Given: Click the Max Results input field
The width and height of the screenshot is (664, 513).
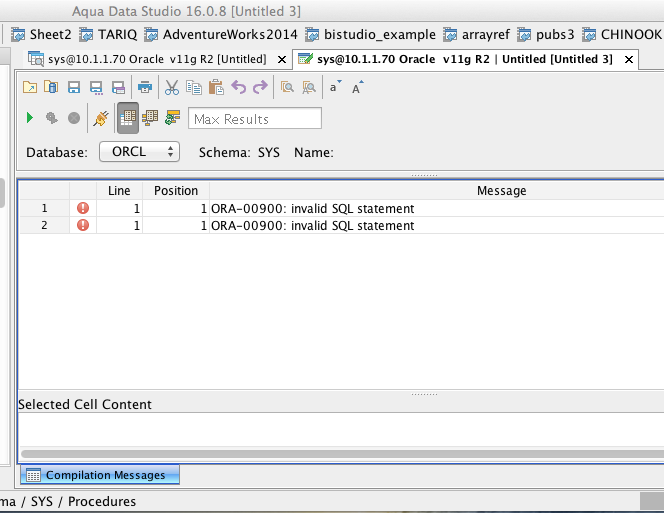Looking at the screenshot, I should point(255,118).
